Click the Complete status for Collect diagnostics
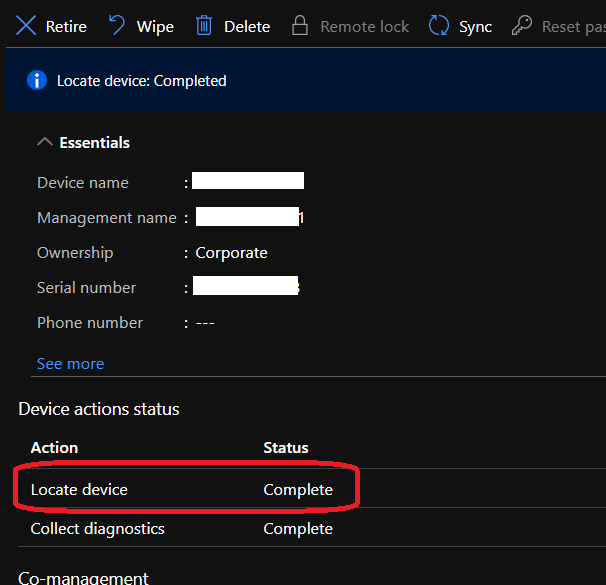Screen dimensions: 606x585 click(298, 528)
